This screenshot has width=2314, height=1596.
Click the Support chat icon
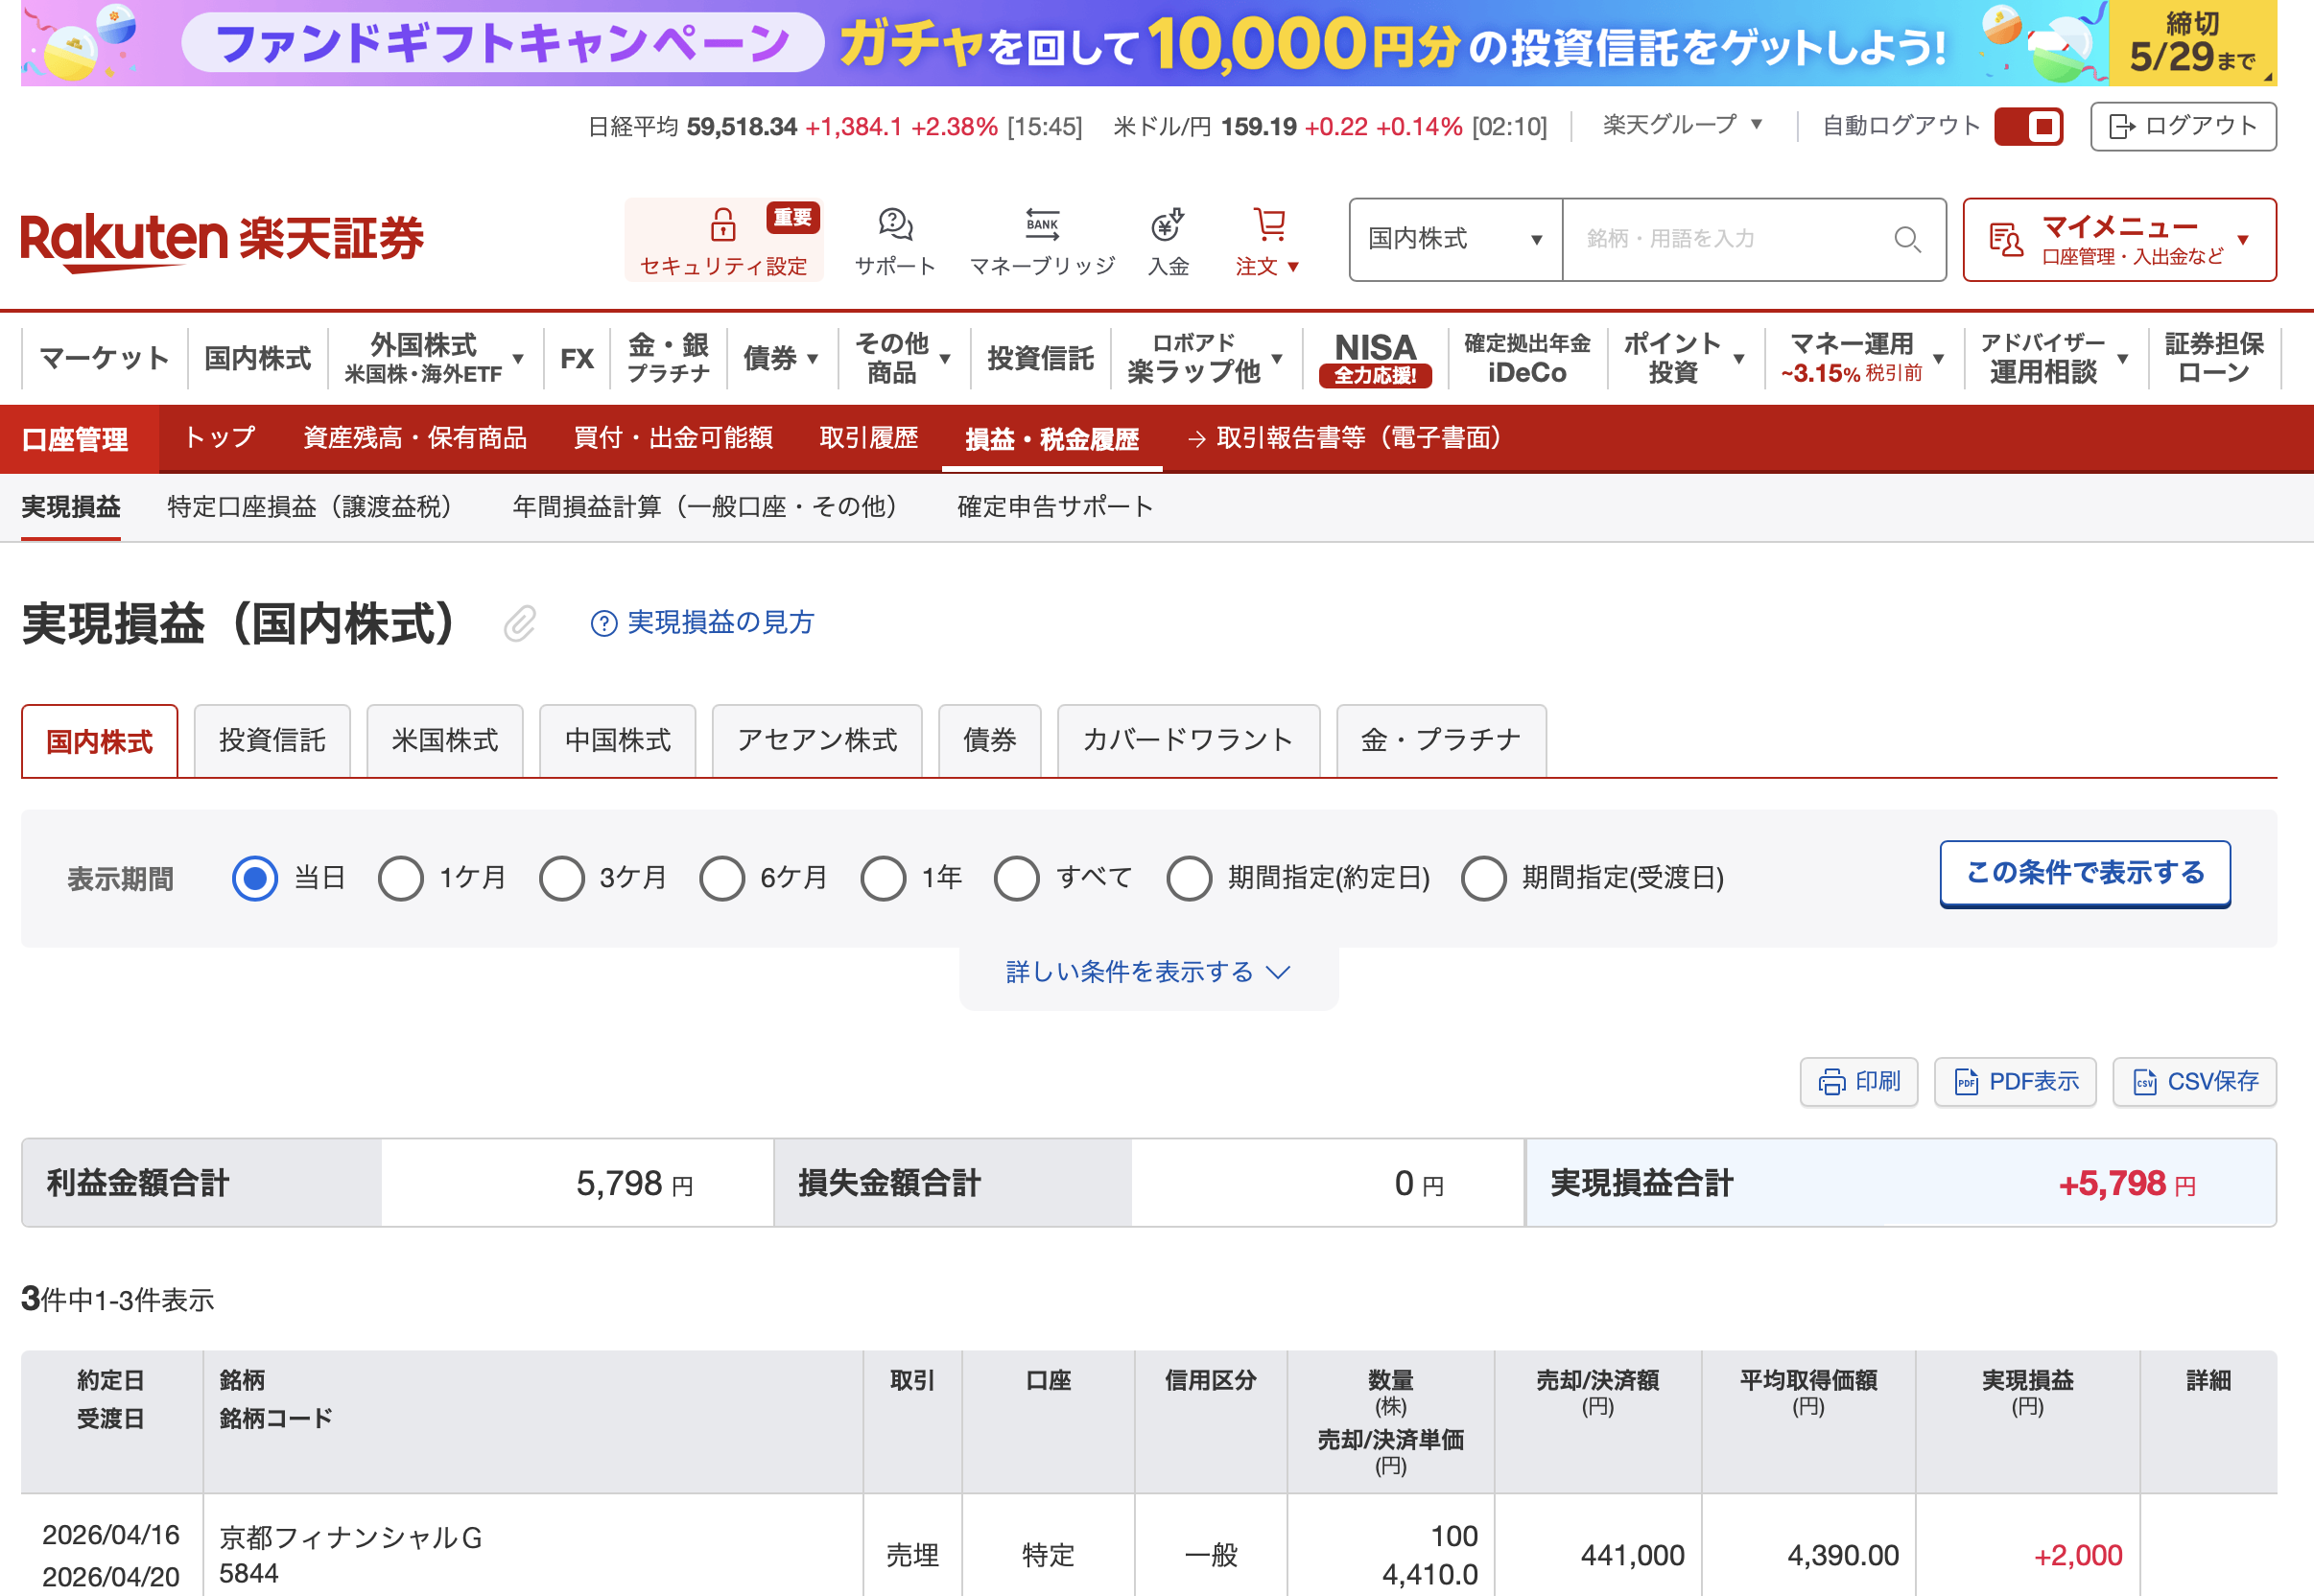tap(894, 225)
